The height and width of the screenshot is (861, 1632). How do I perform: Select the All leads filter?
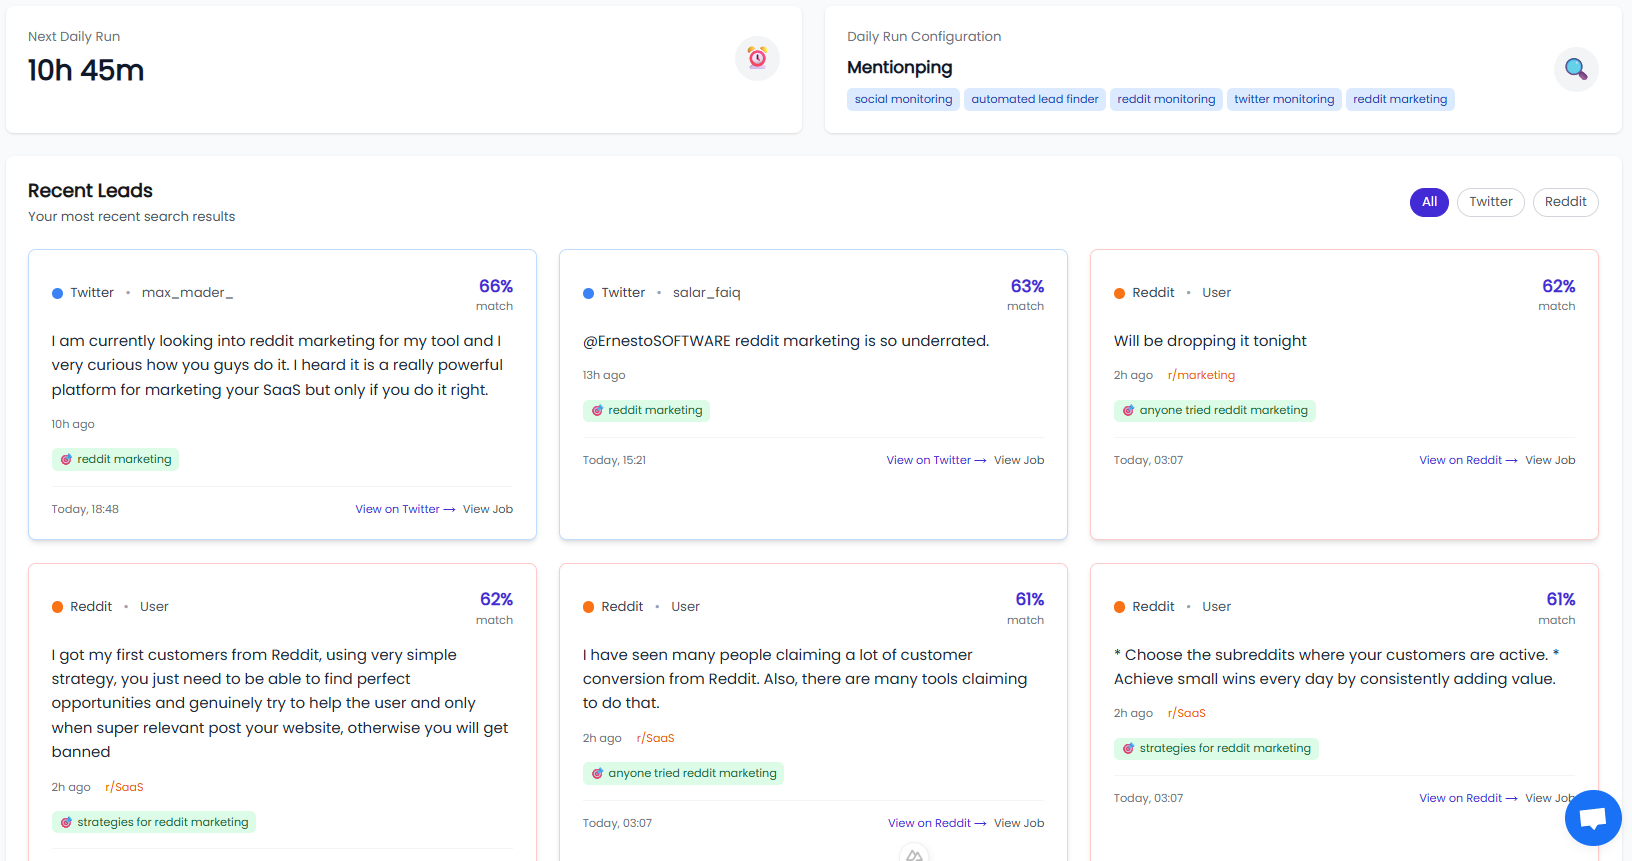click(x=1428, y=202)
